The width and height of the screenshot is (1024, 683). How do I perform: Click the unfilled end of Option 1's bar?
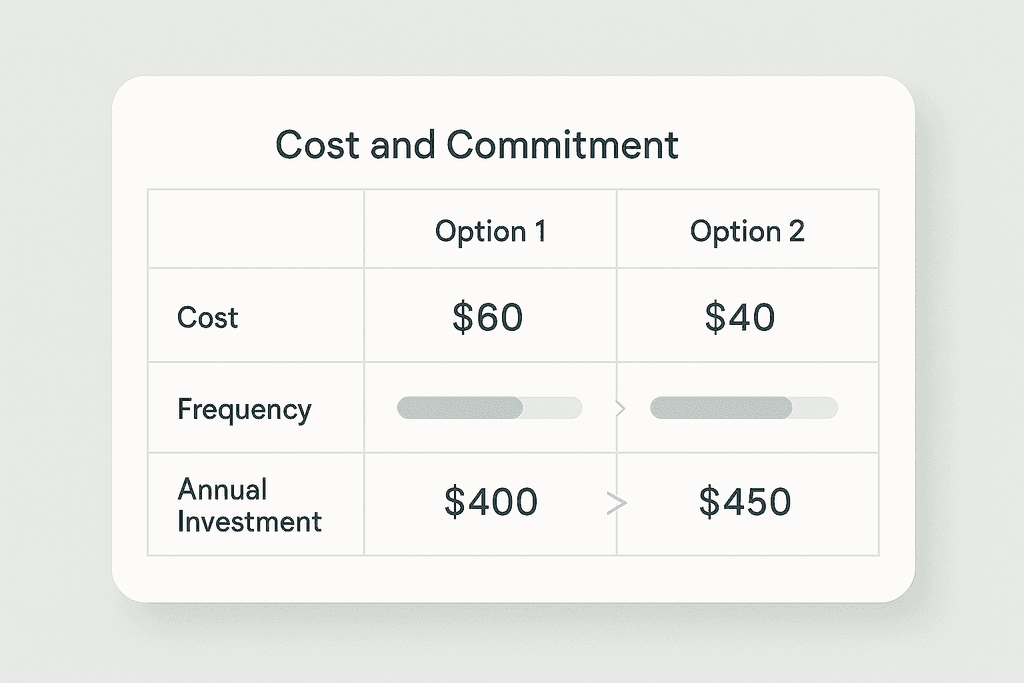tap(554, 407)
